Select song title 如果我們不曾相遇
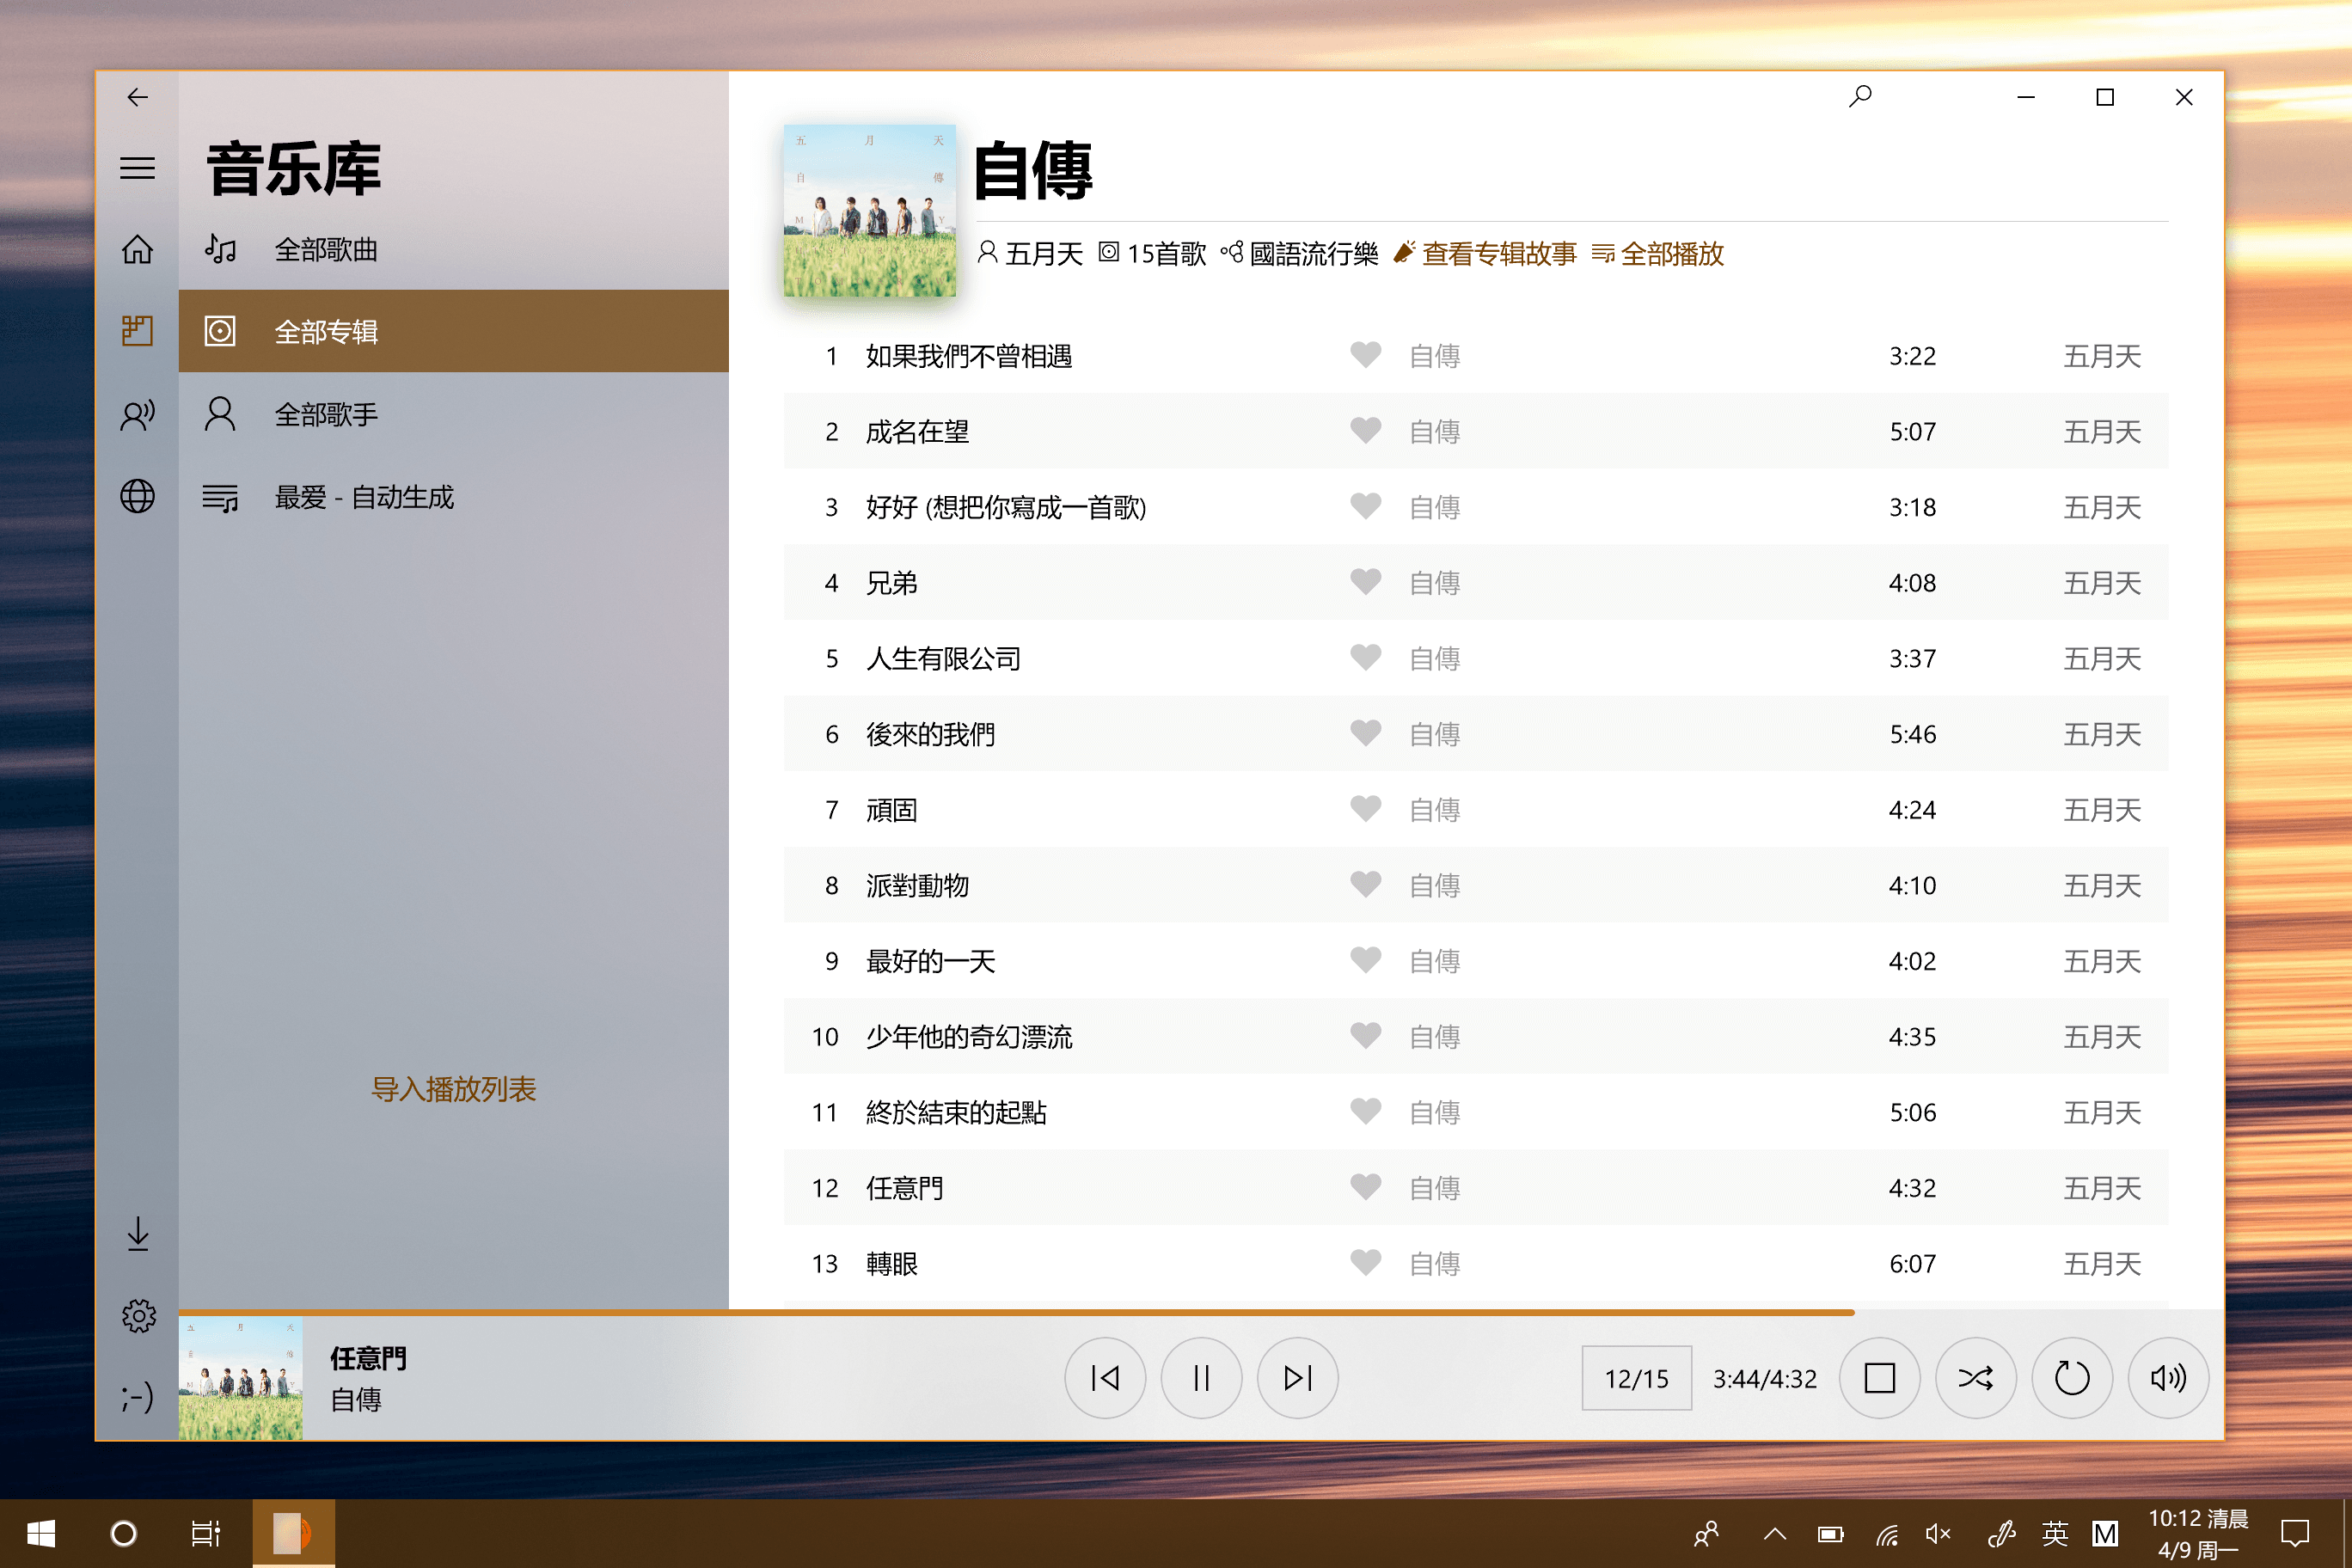 (x=969, y=356)
